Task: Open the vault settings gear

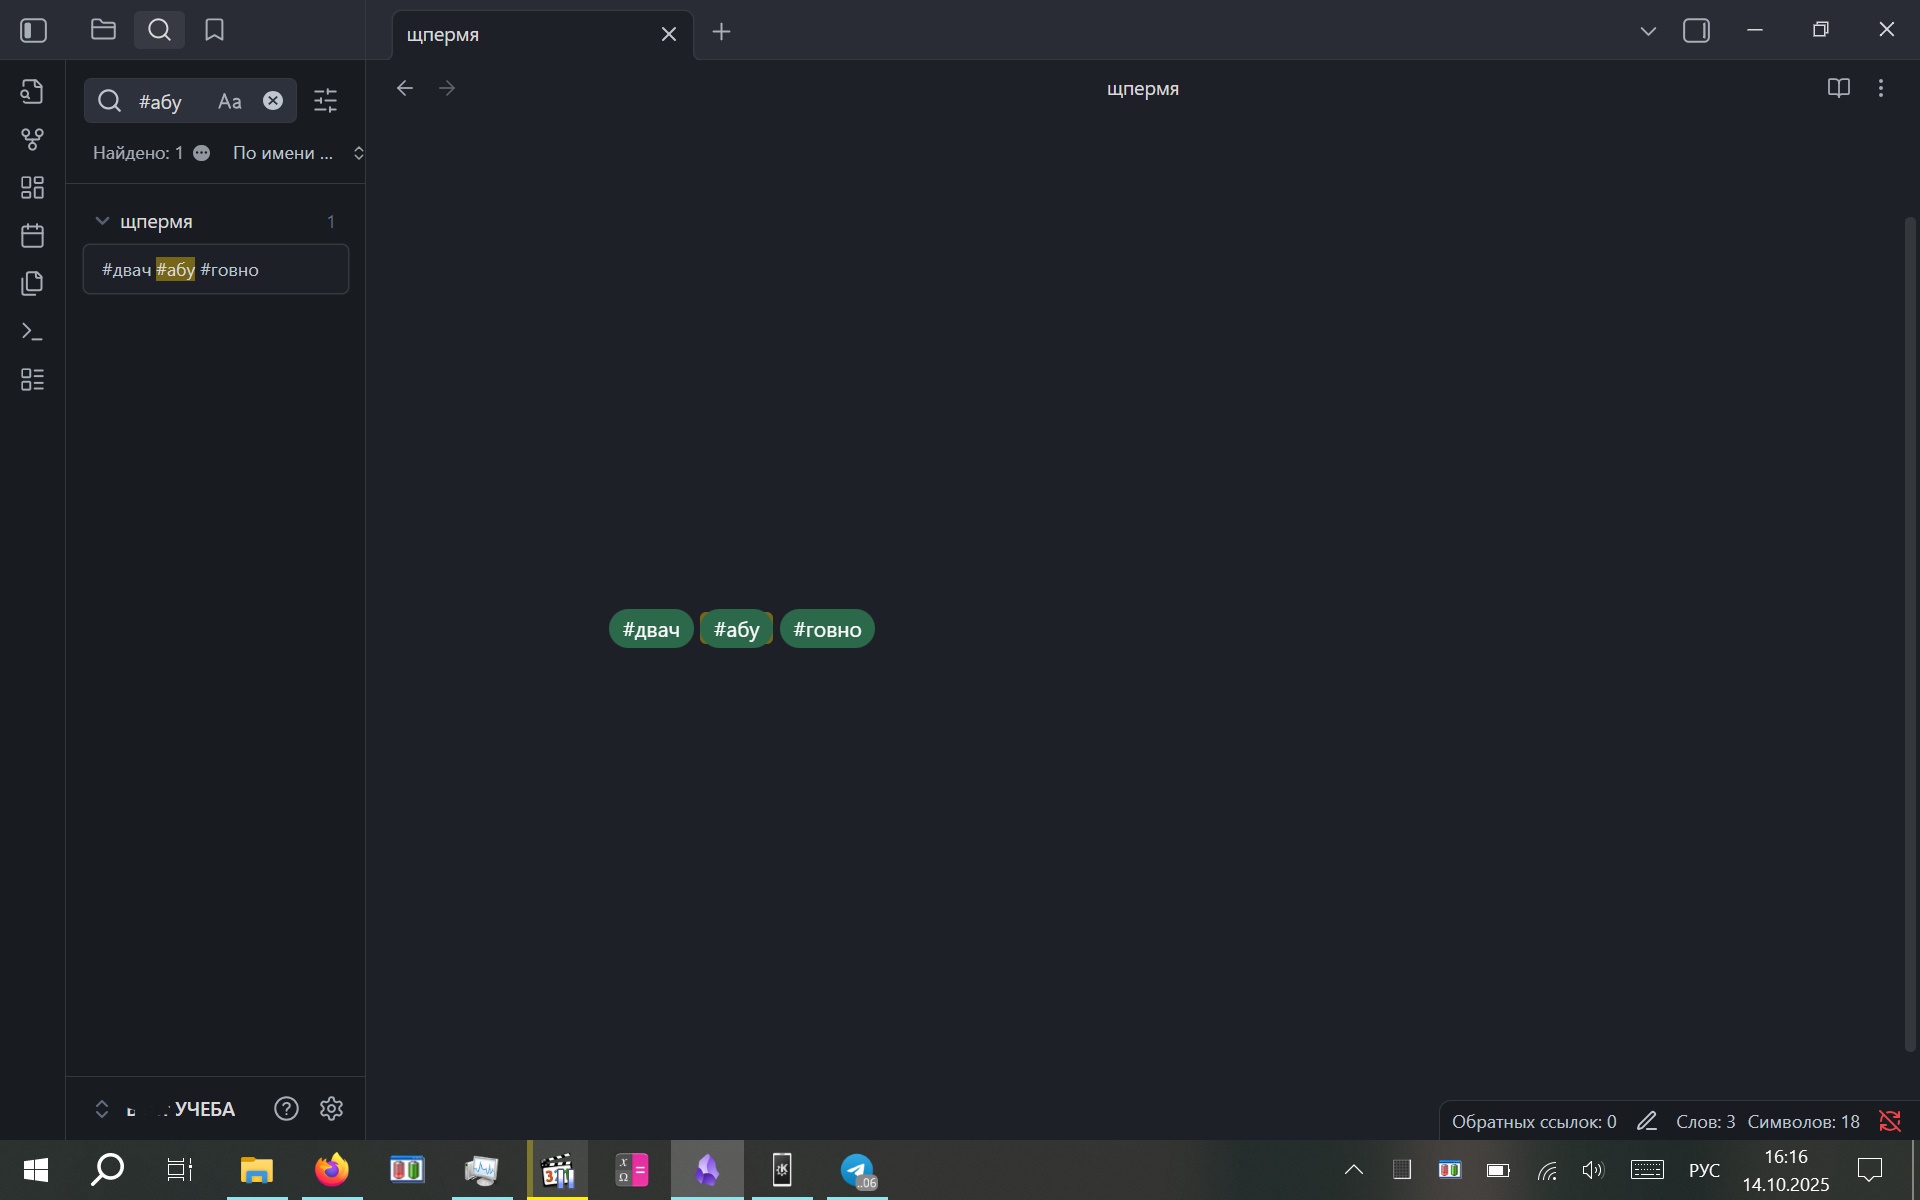Action: 331,1109
